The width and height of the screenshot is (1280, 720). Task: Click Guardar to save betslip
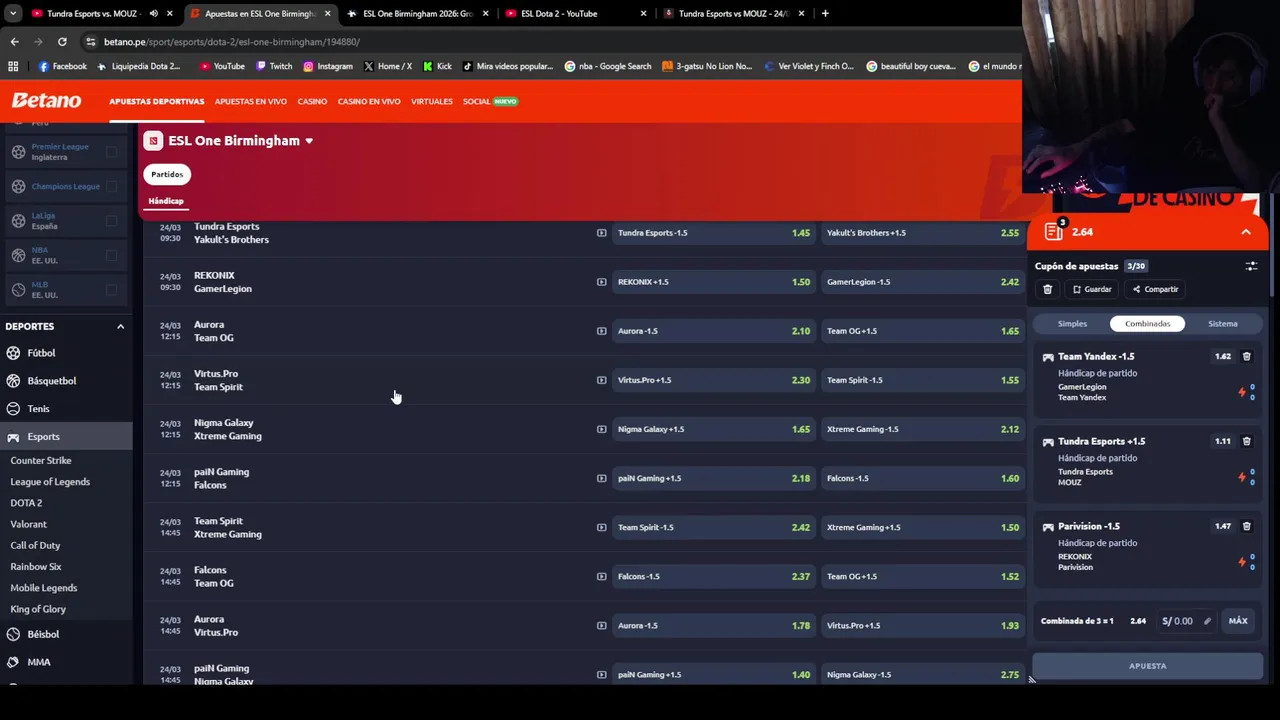[x=1092, y=289]
